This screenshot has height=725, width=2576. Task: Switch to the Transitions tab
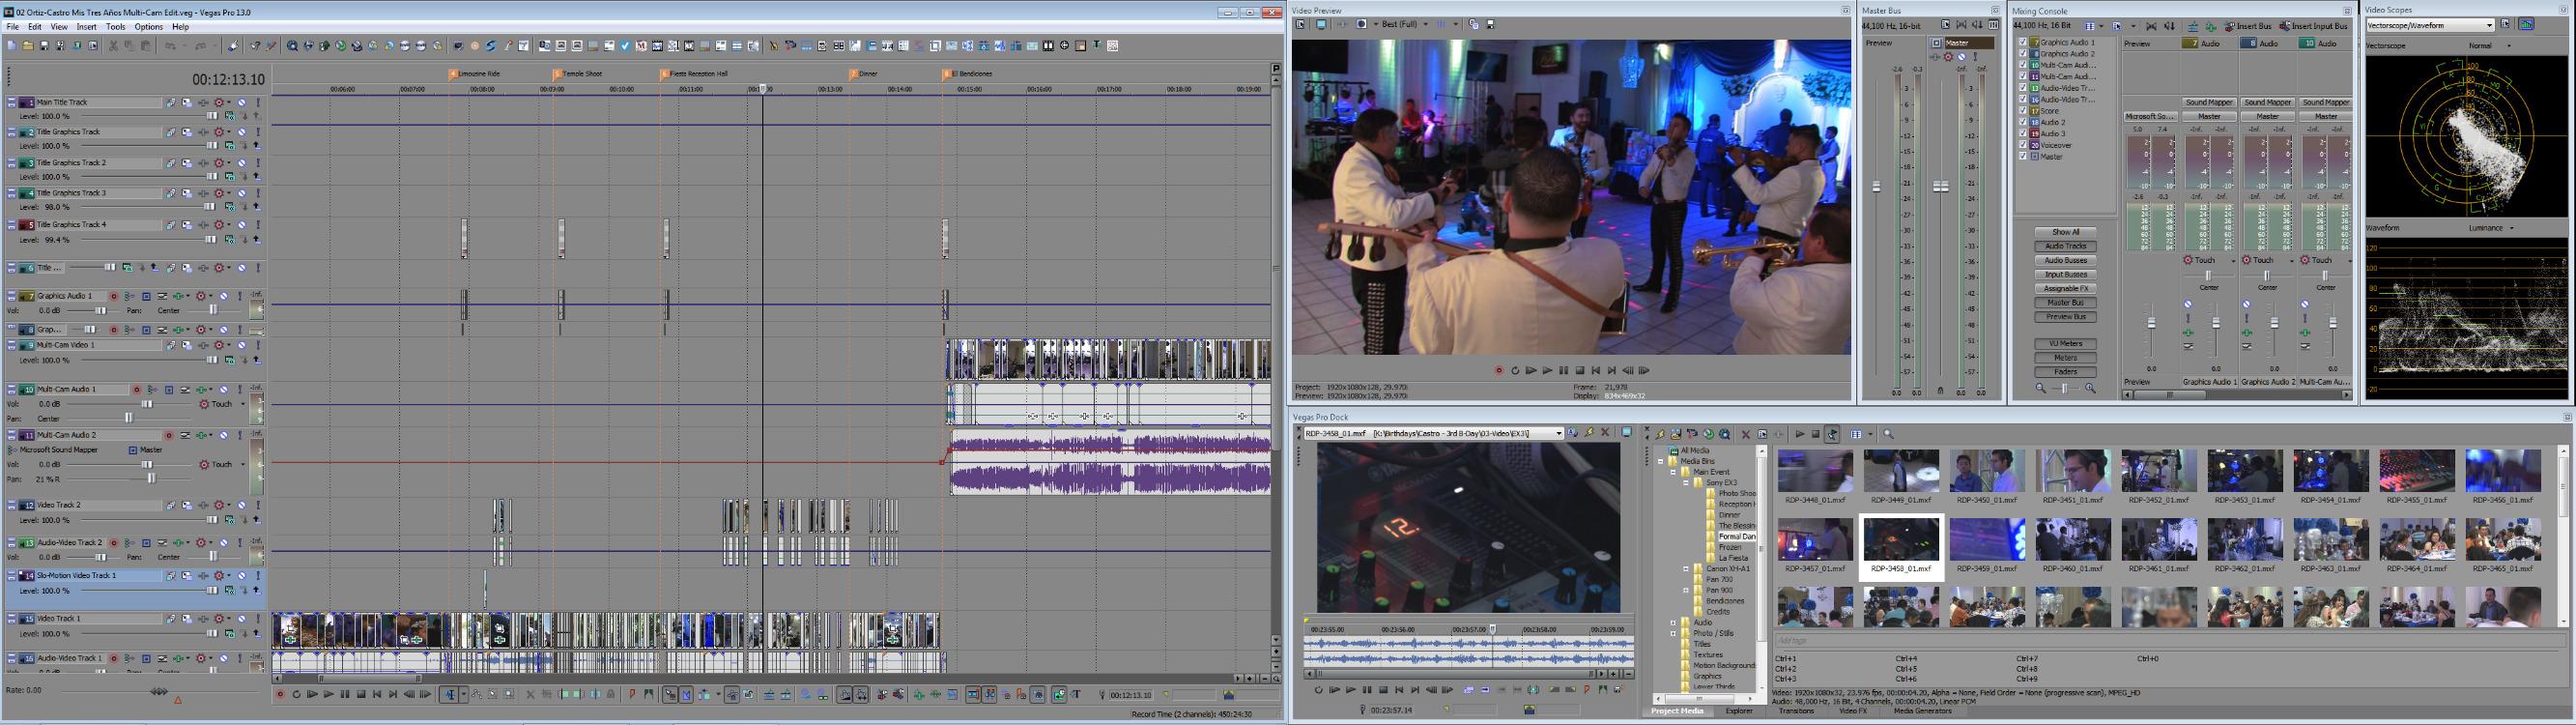coord(1796,711)
